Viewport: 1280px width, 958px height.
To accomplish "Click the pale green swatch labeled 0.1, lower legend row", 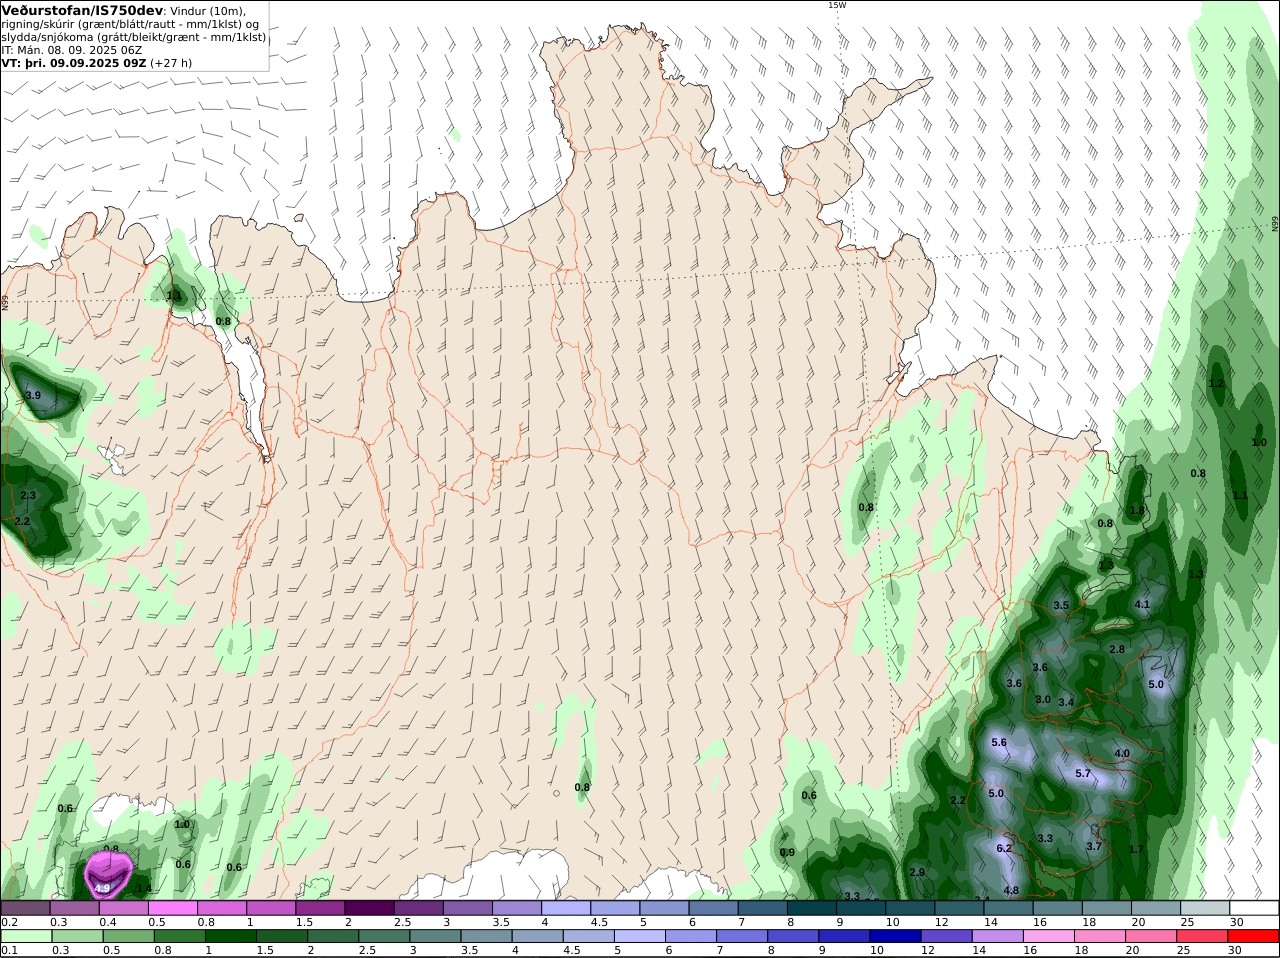I will pyautogui.click(x=26, y=937).
